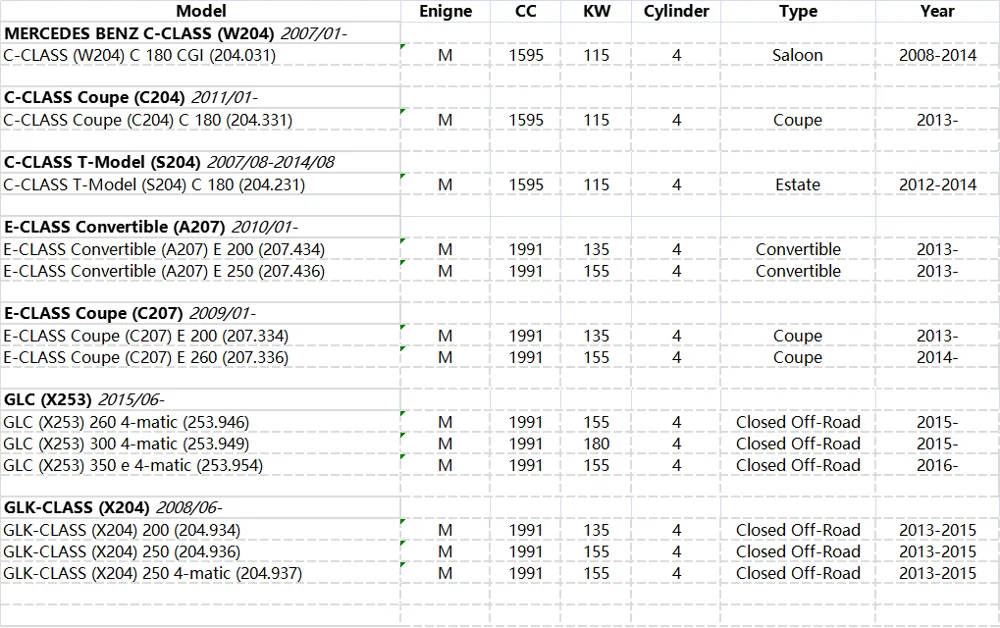Click the 115 KW cell for C-CLASS Coupe C 180
This screenshot has width=1000, height=628.
(596, 120)
